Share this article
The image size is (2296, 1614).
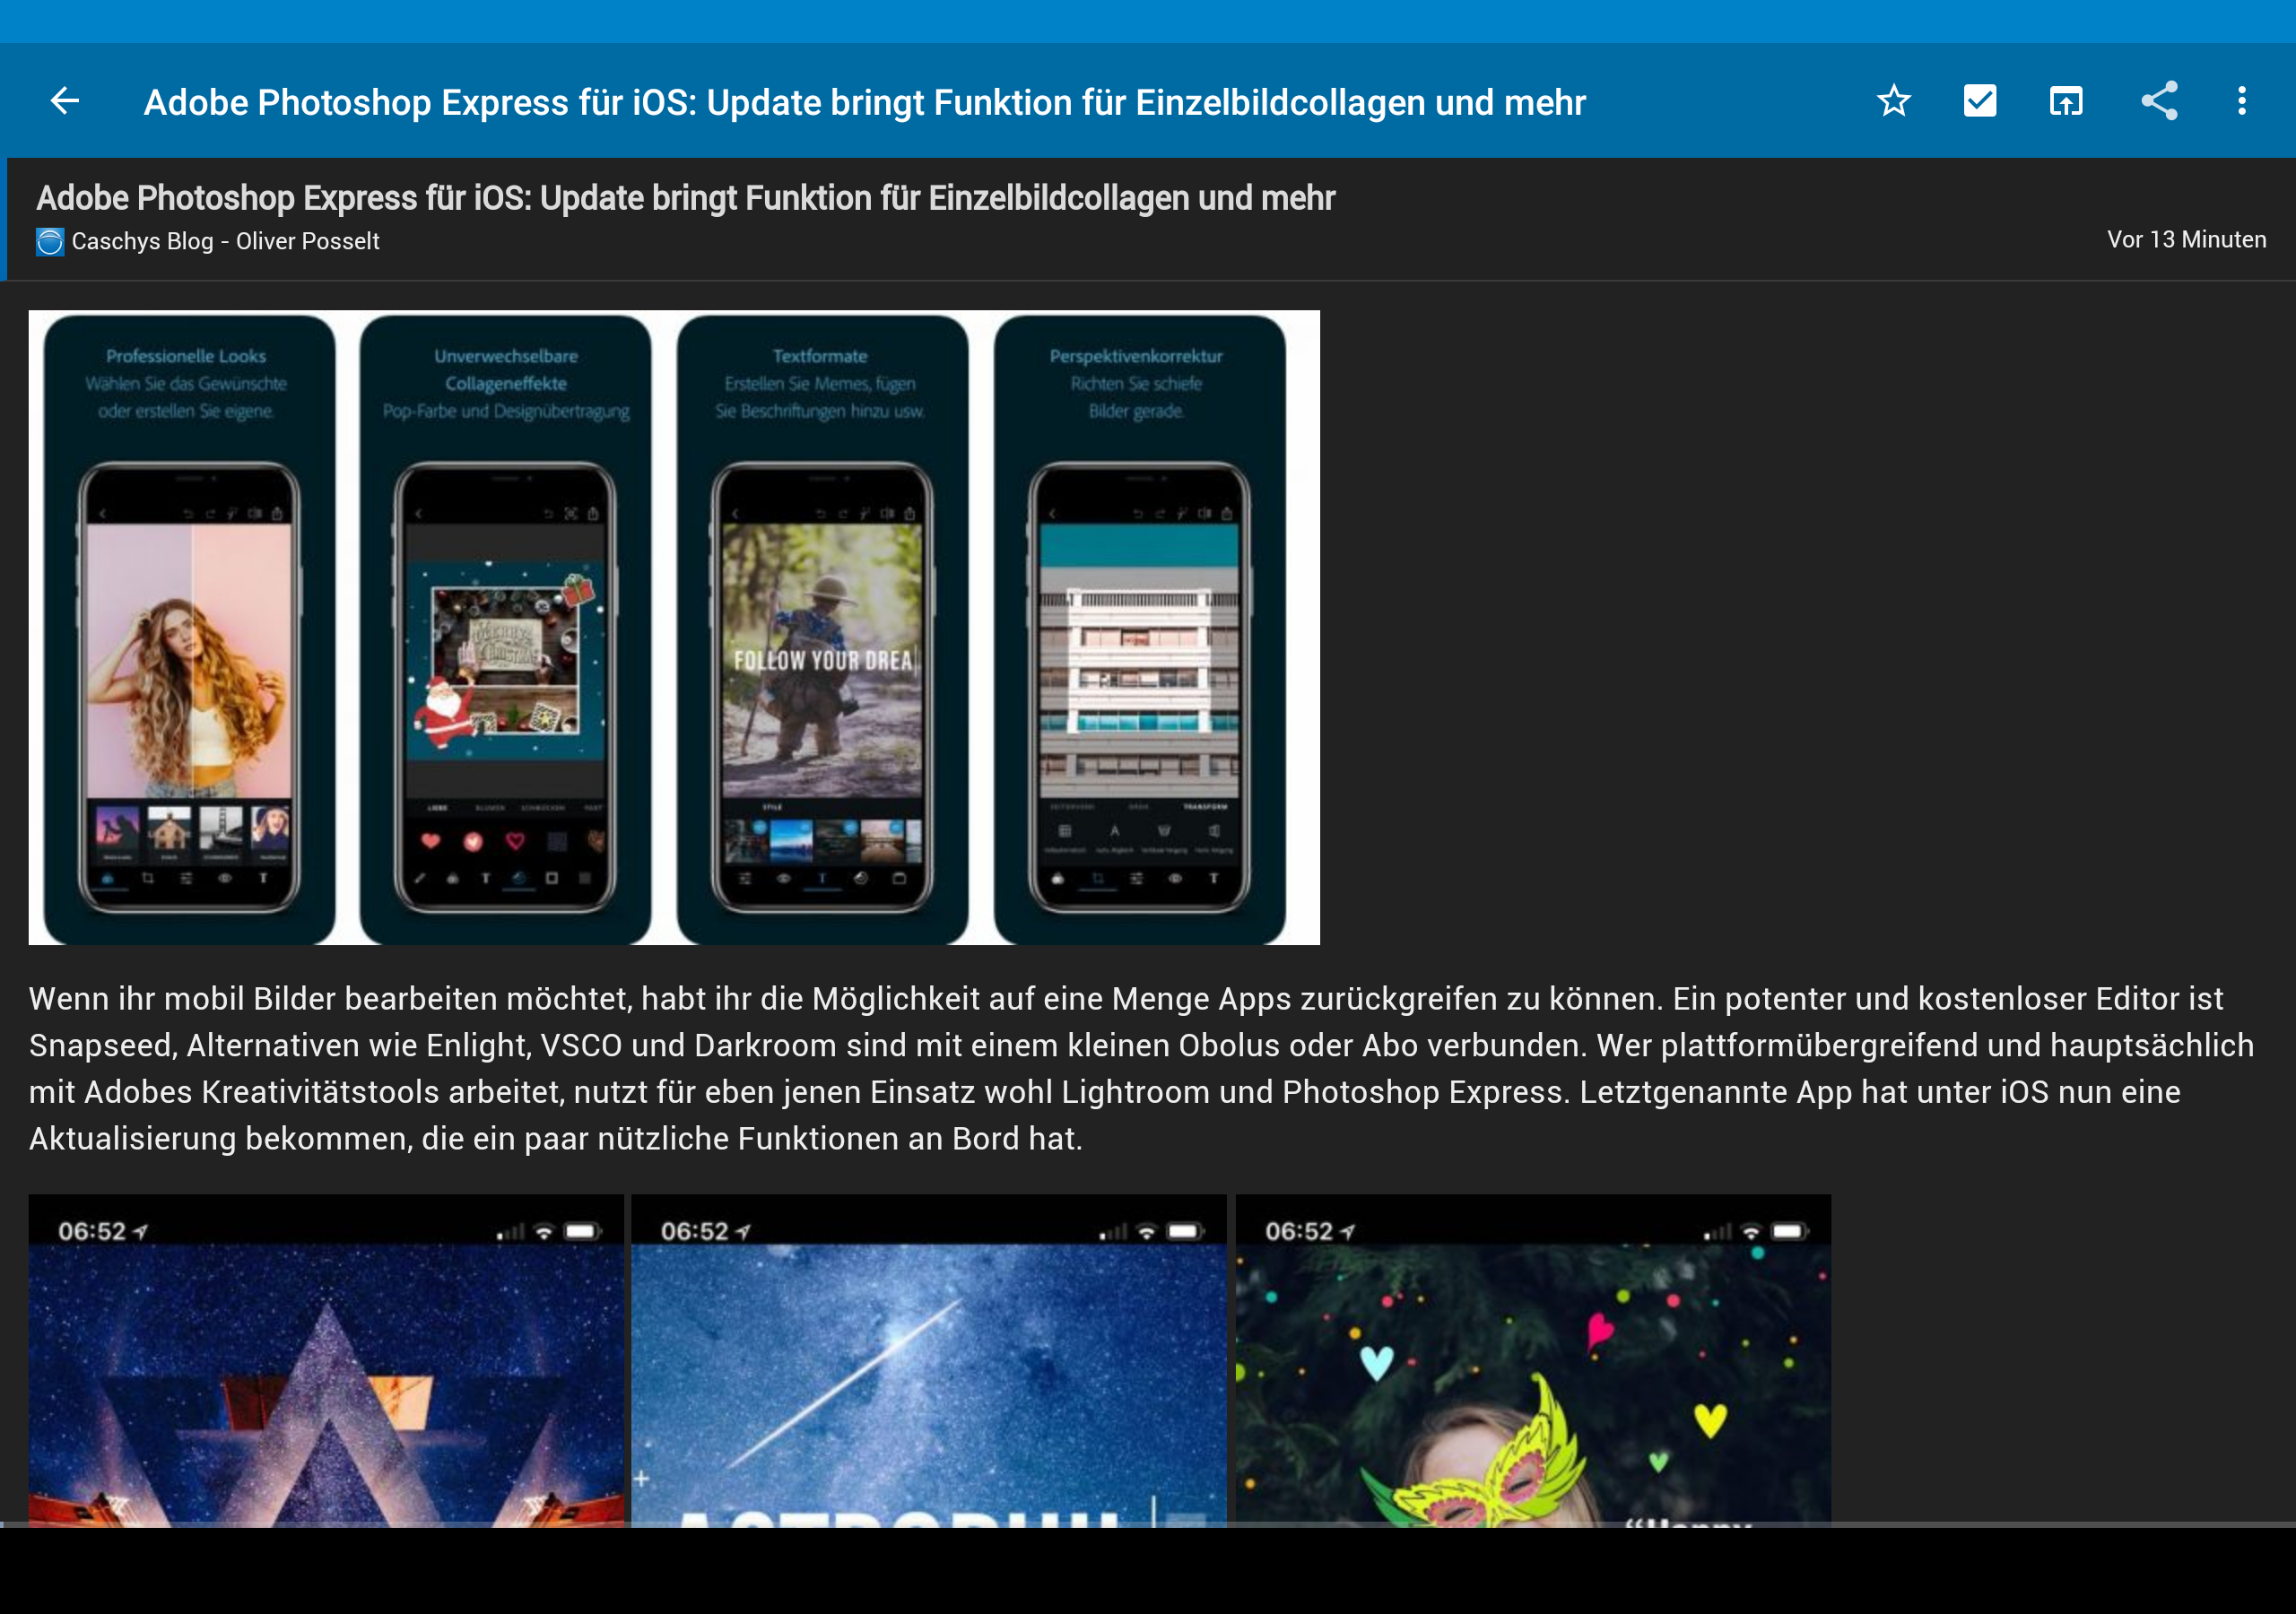coord(2159,101)
